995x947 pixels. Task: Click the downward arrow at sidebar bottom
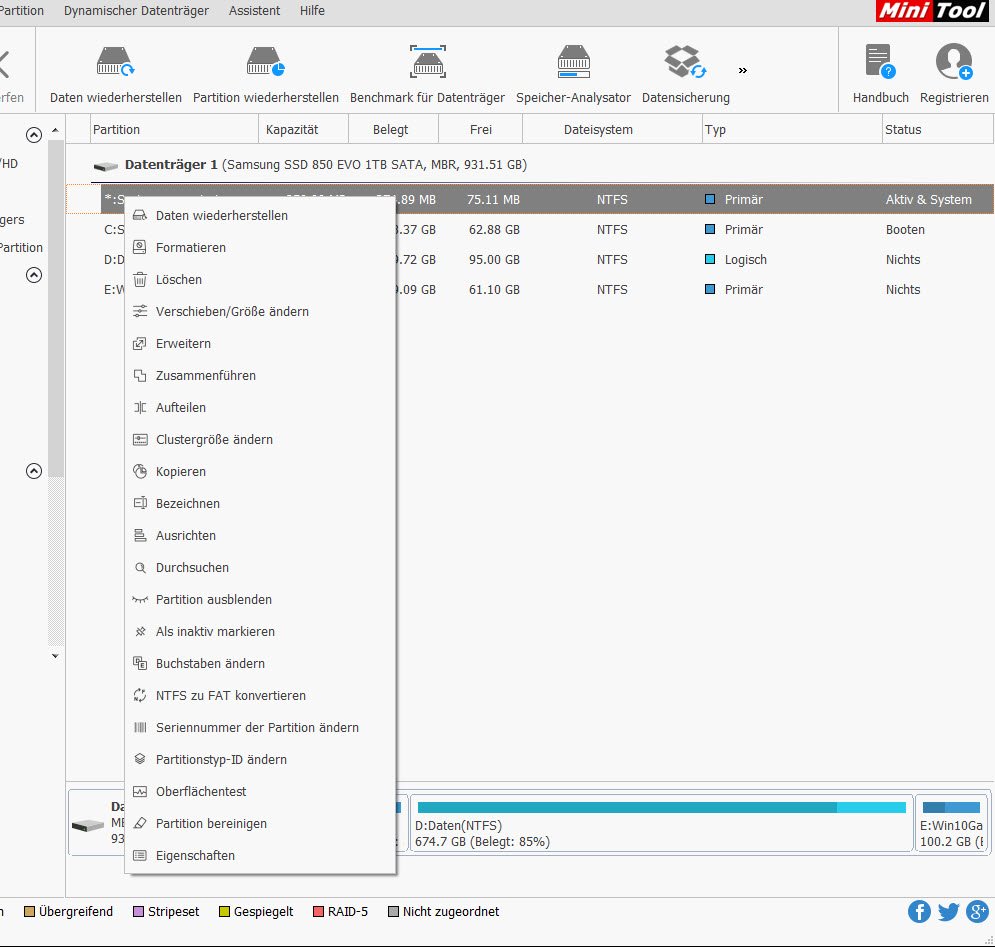tap(55, 656)
